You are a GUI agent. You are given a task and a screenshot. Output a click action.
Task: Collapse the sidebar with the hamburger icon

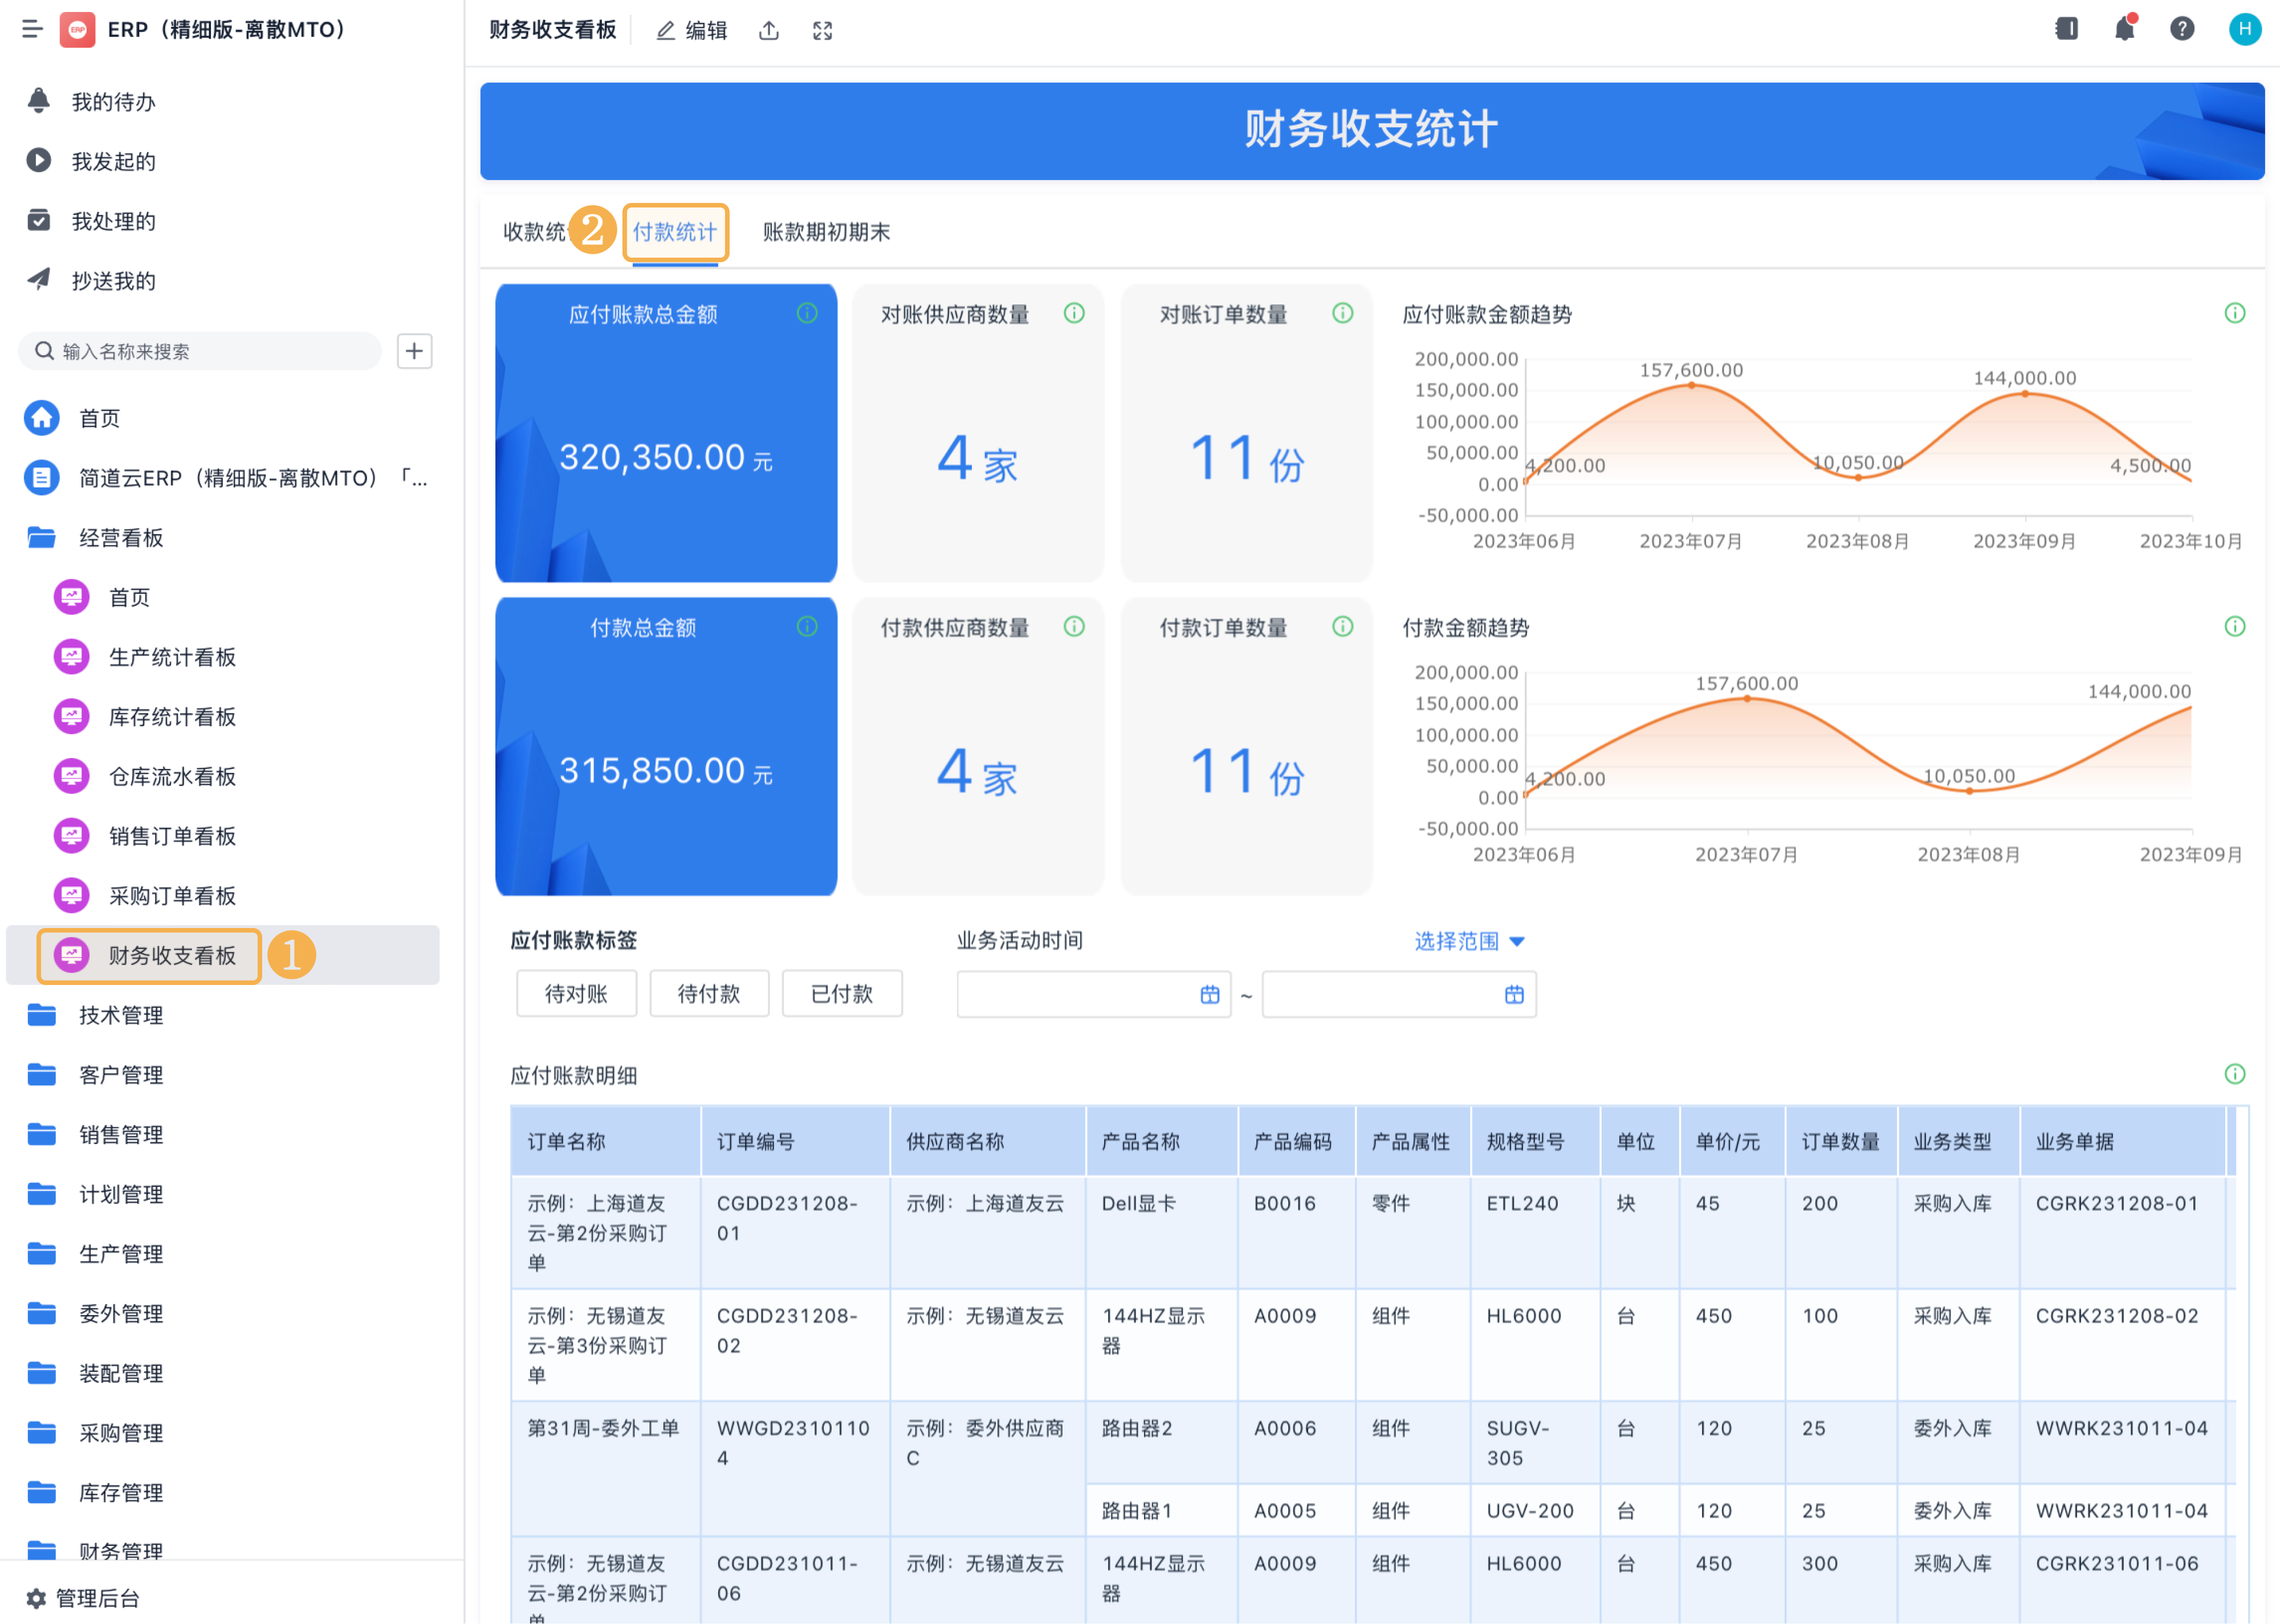coord(32,29)
